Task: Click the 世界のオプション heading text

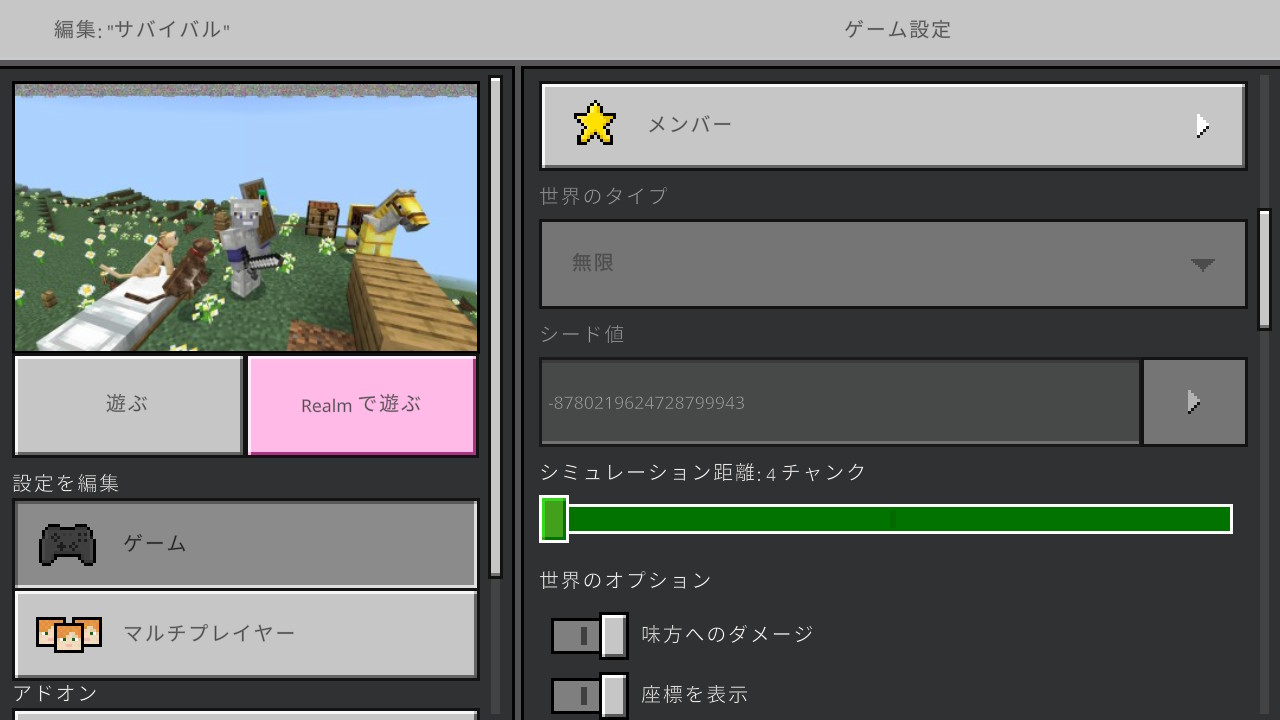Action: (626, 580)
